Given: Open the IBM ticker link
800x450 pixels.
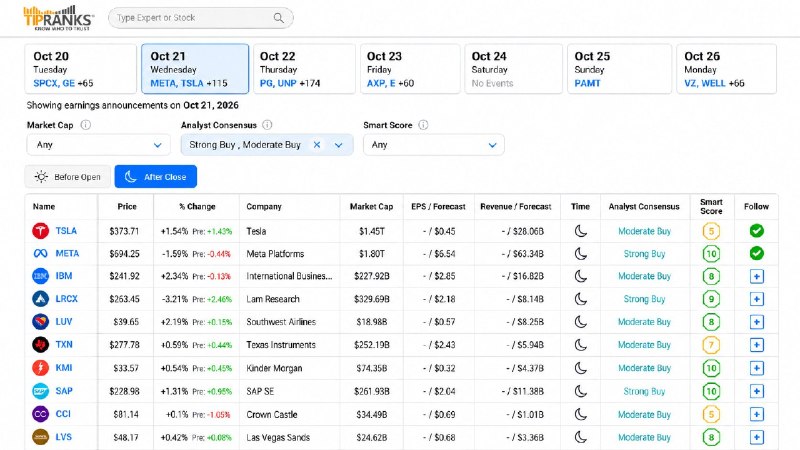Looking at the screenshot, I should pyautogui.click(x=64, y=276).
